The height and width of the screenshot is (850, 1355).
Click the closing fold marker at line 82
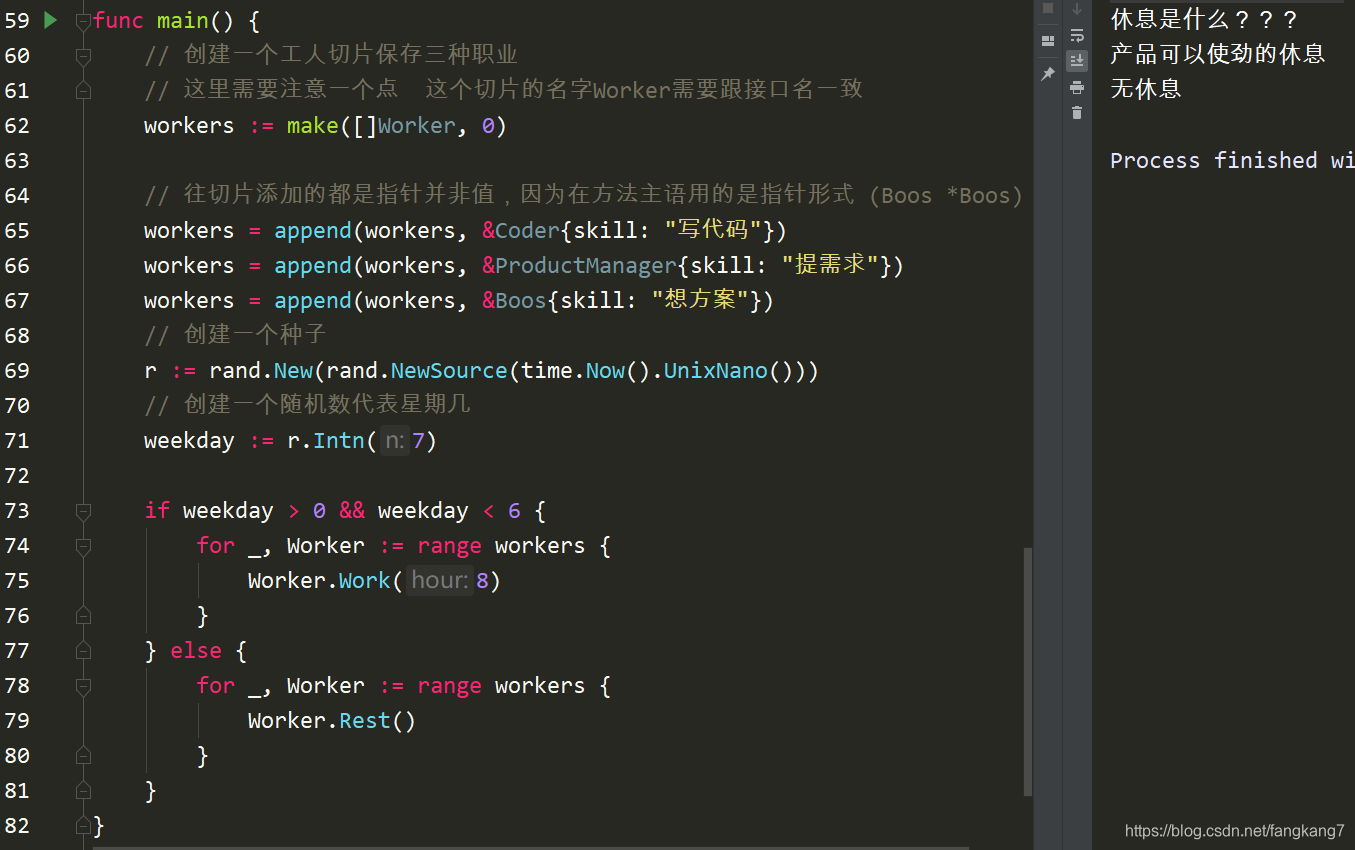pyautogui.click(x=84, y=826)
